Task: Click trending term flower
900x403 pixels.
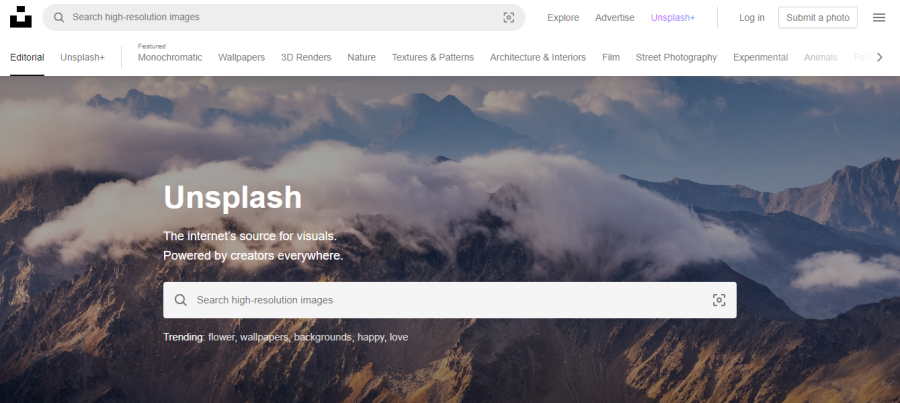Action: (221, 337)
